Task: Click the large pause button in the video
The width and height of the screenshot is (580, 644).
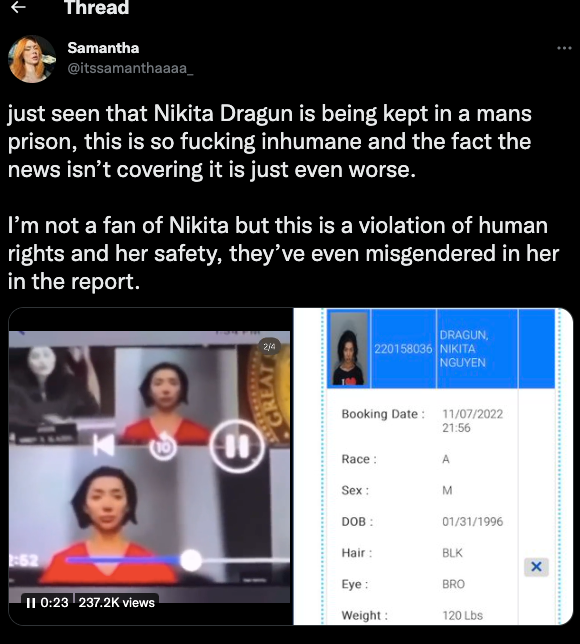Action: [x=237, y=446]
